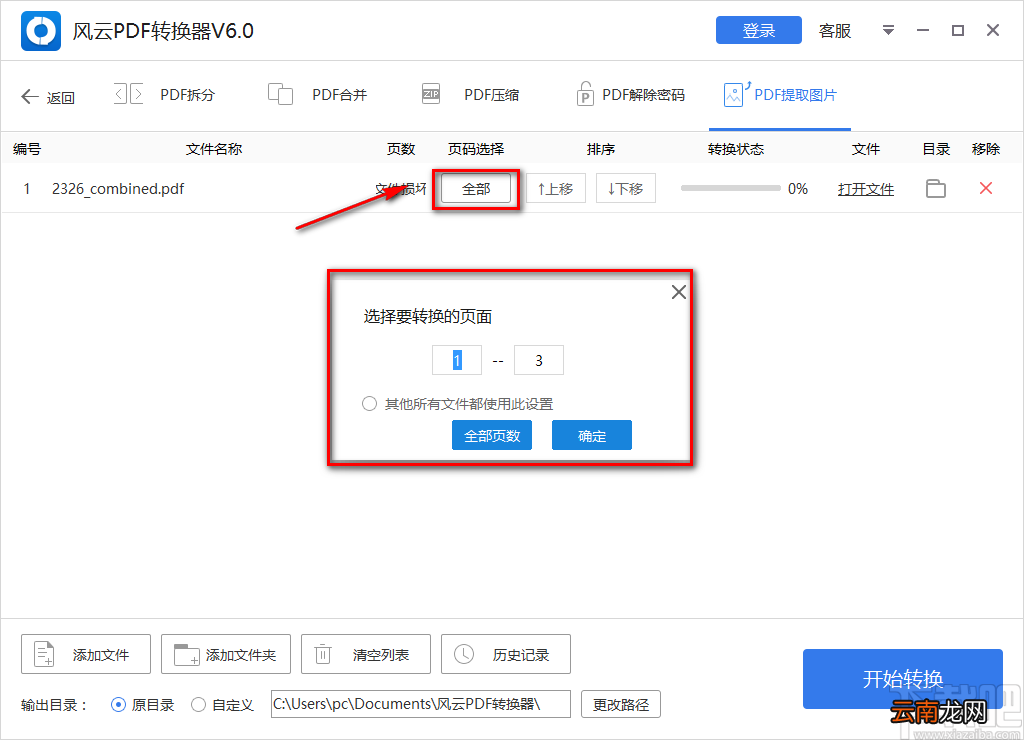
Task: Click the 打开文件 link
Action: pyautogui.click(x=865, y=189)
